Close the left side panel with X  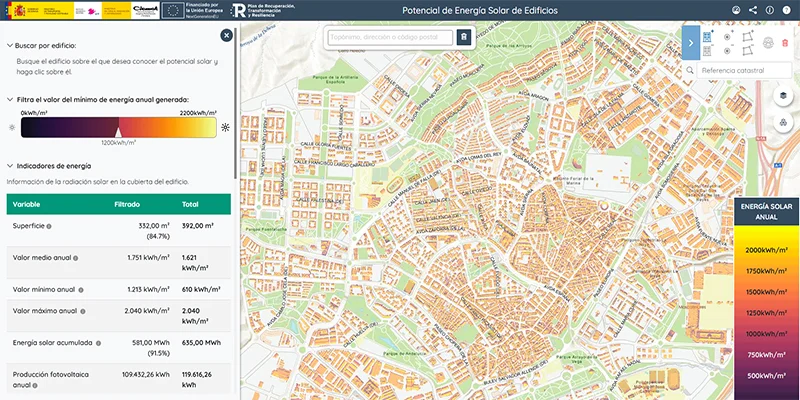(227, 35)
